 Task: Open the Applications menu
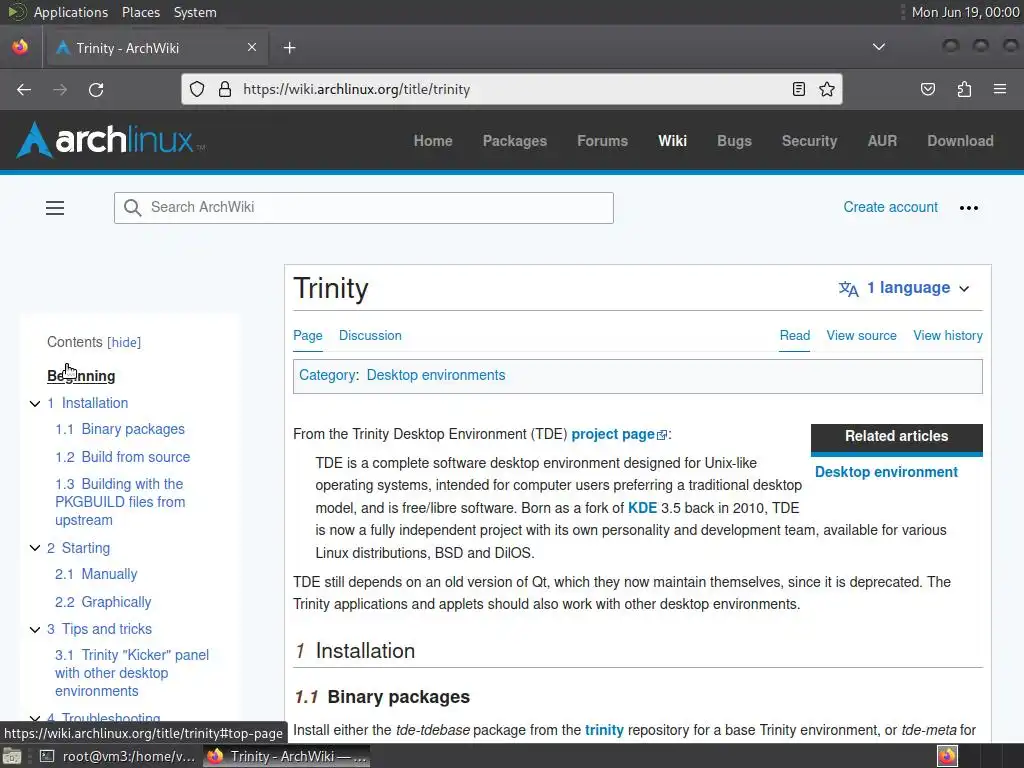pyautogui.click(x=71, y=12)
